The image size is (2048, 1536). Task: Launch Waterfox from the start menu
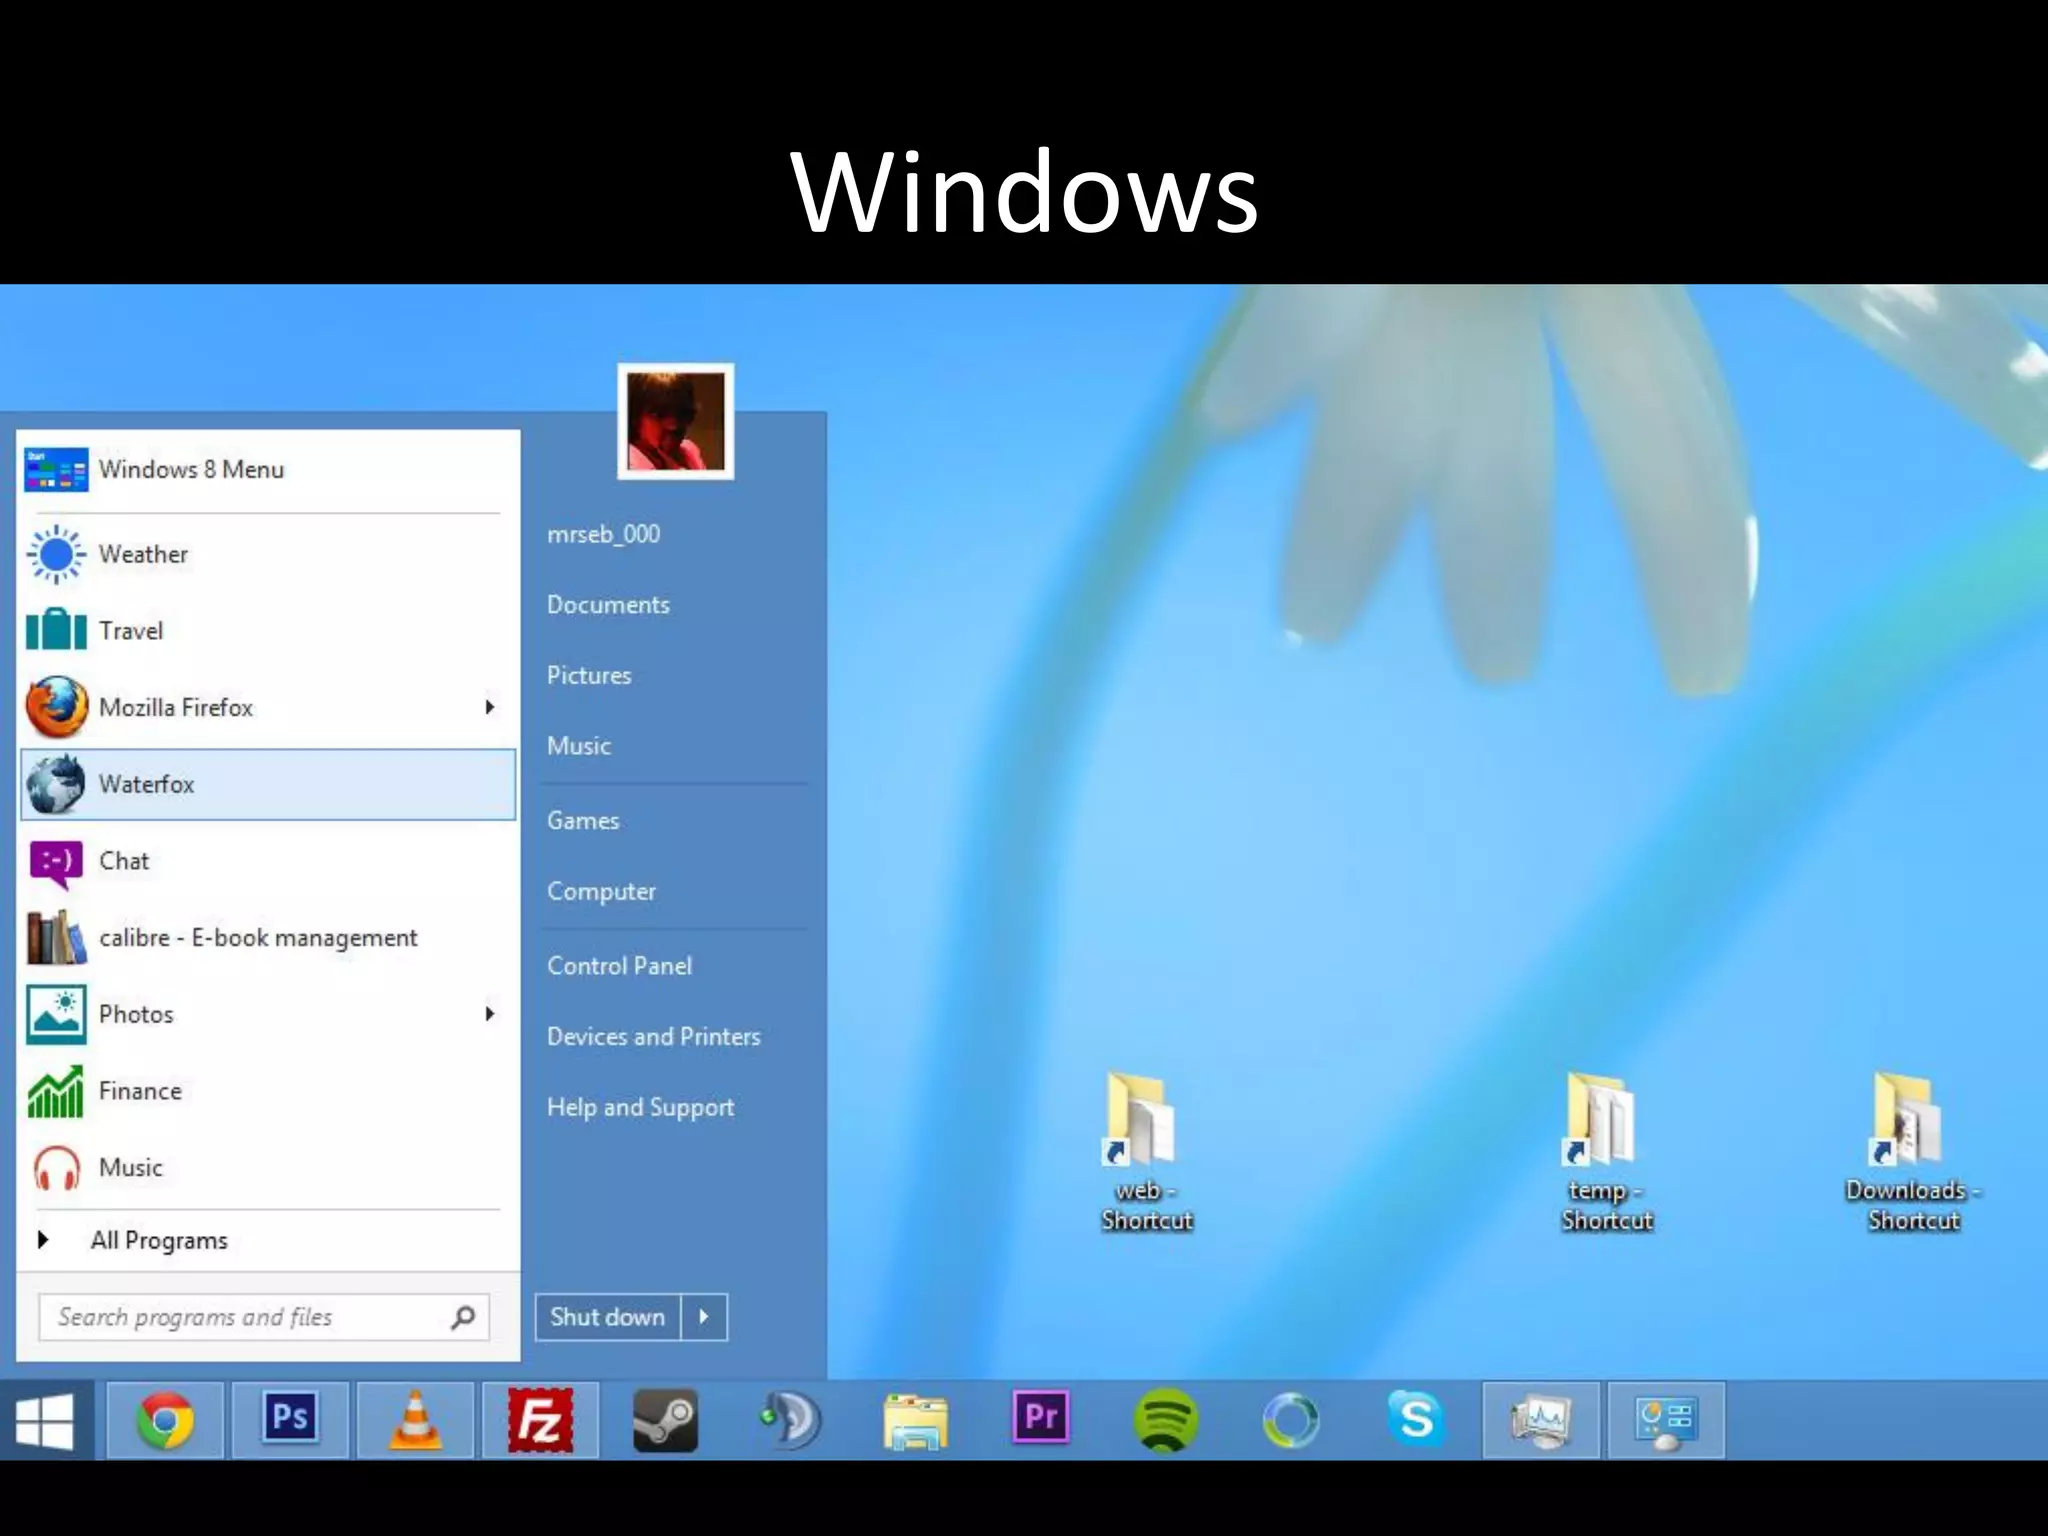268,784
